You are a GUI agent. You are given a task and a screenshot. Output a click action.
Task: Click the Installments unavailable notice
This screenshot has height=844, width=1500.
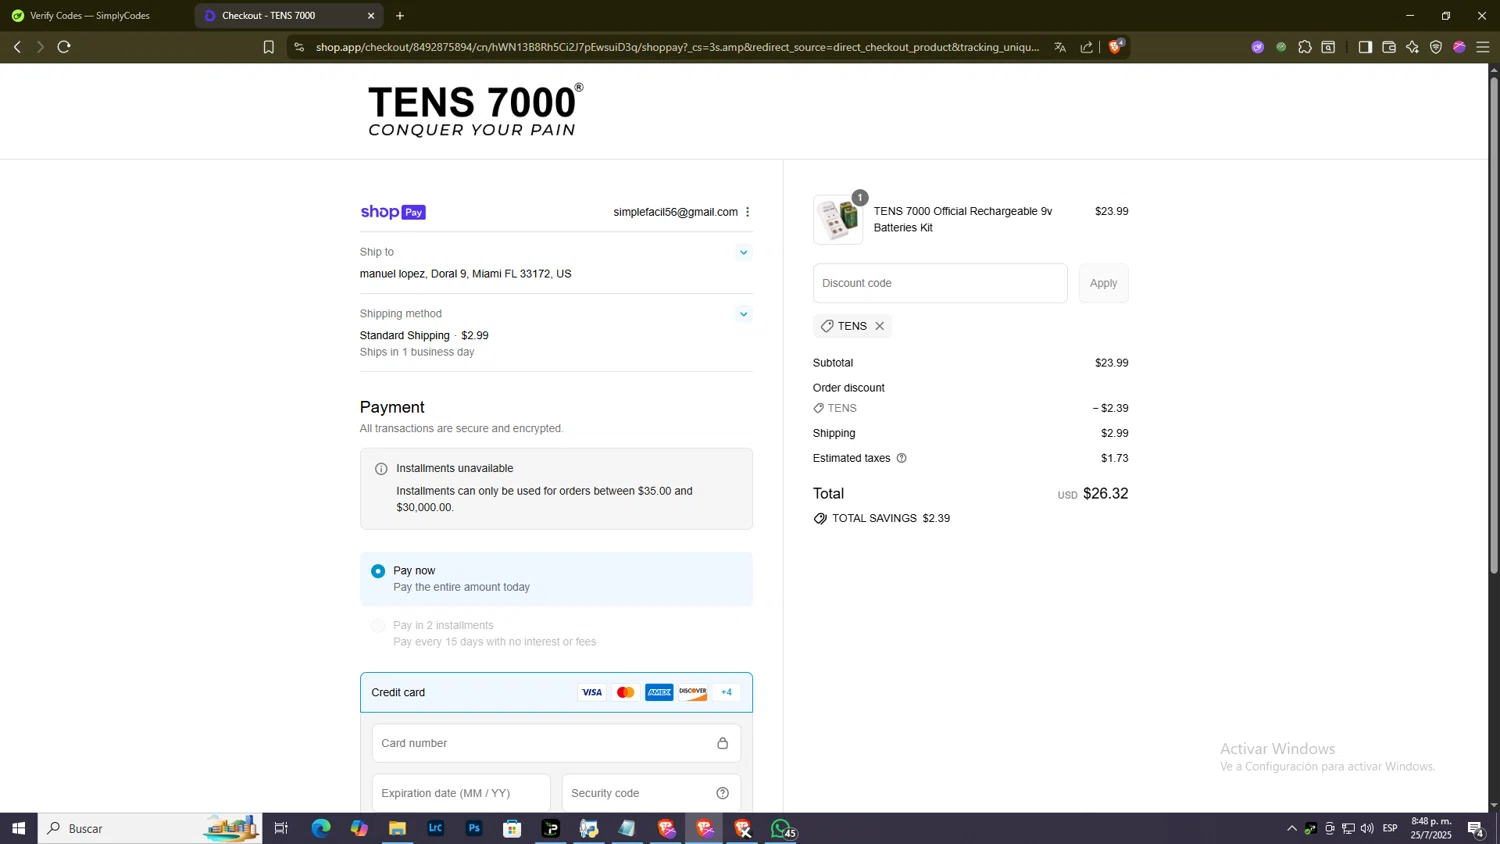556,489
